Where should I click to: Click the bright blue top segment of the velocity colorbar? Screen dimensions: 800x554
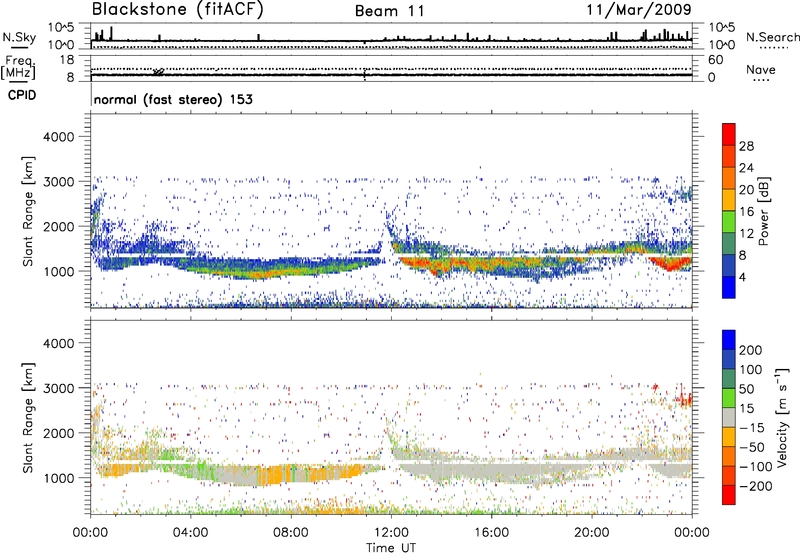(x=729, y=340)
